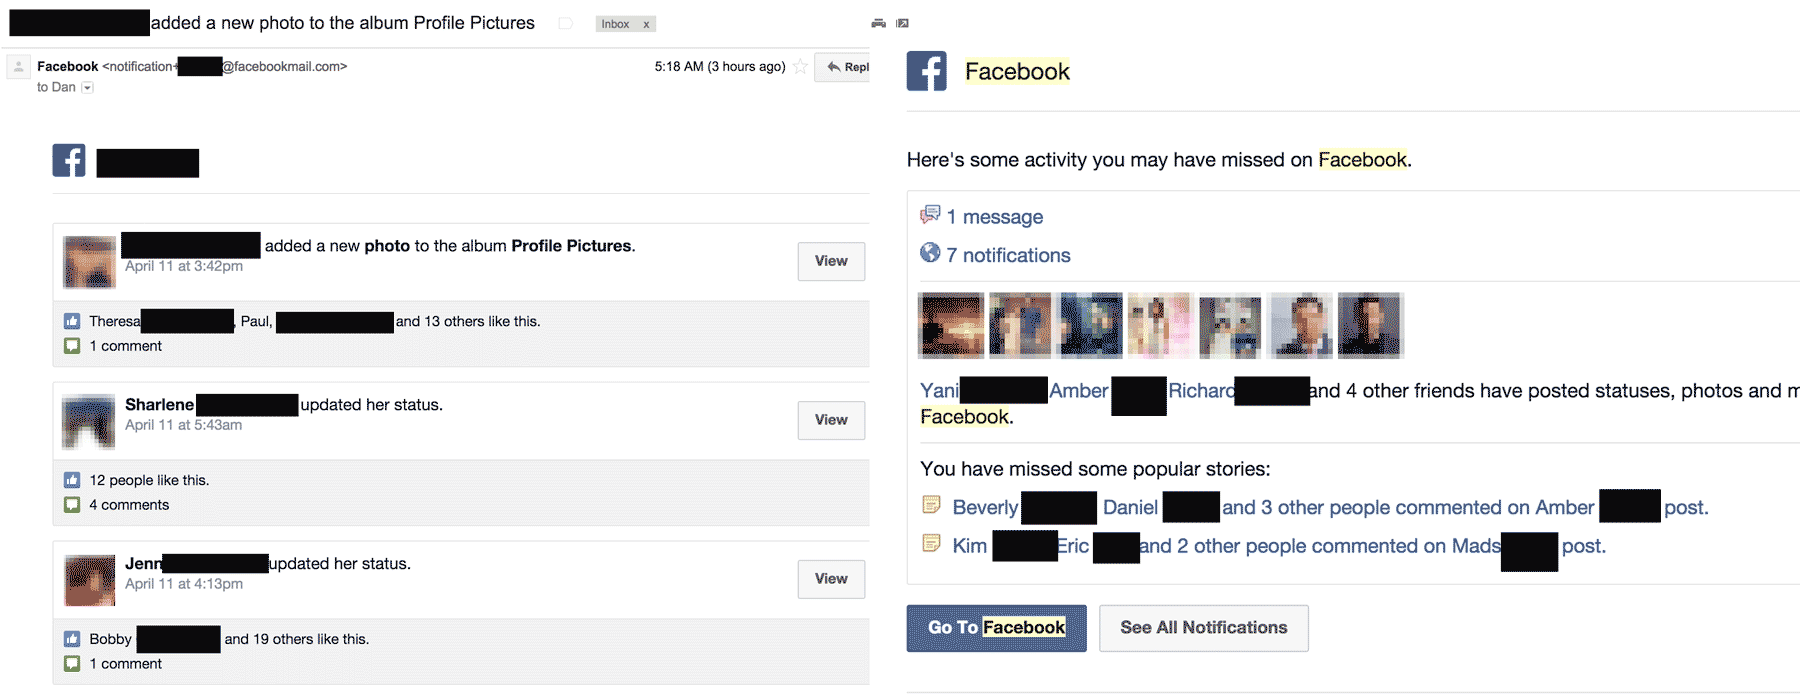
Task: Open Jenn's profile thumbnail
Action: (89, 580)
